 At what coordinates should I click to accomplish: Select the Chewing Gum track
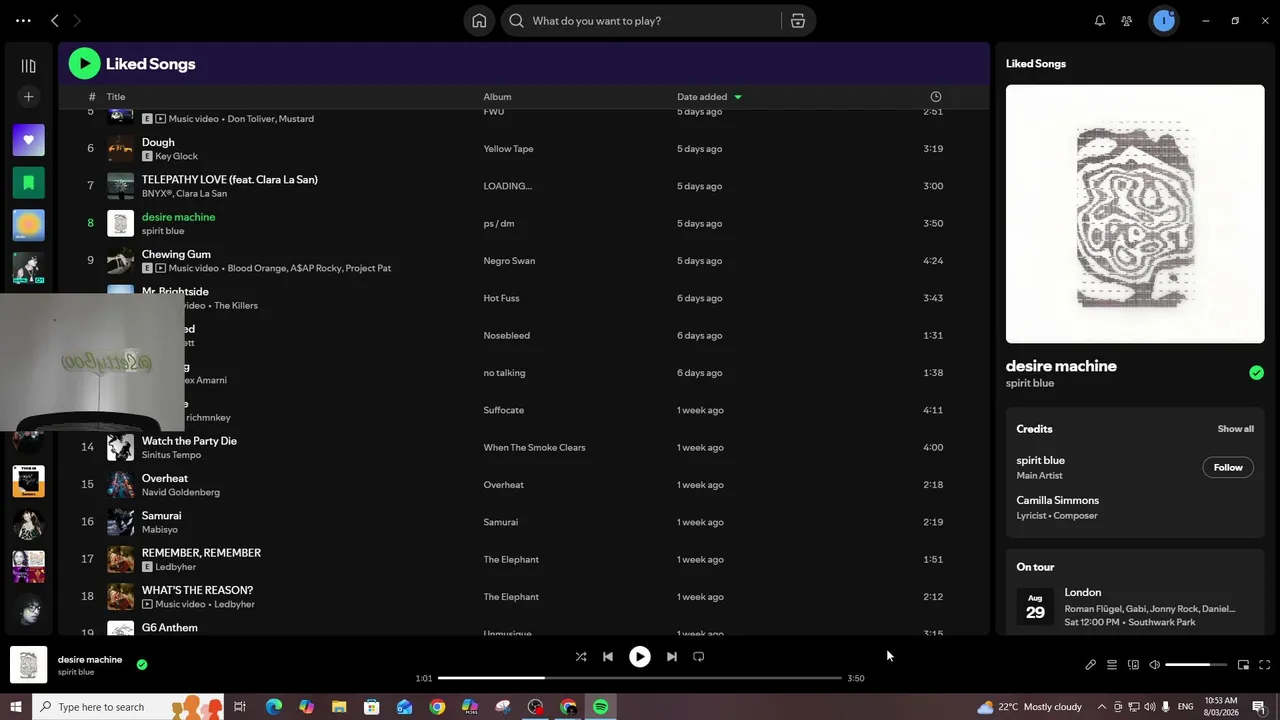point(176,254)
